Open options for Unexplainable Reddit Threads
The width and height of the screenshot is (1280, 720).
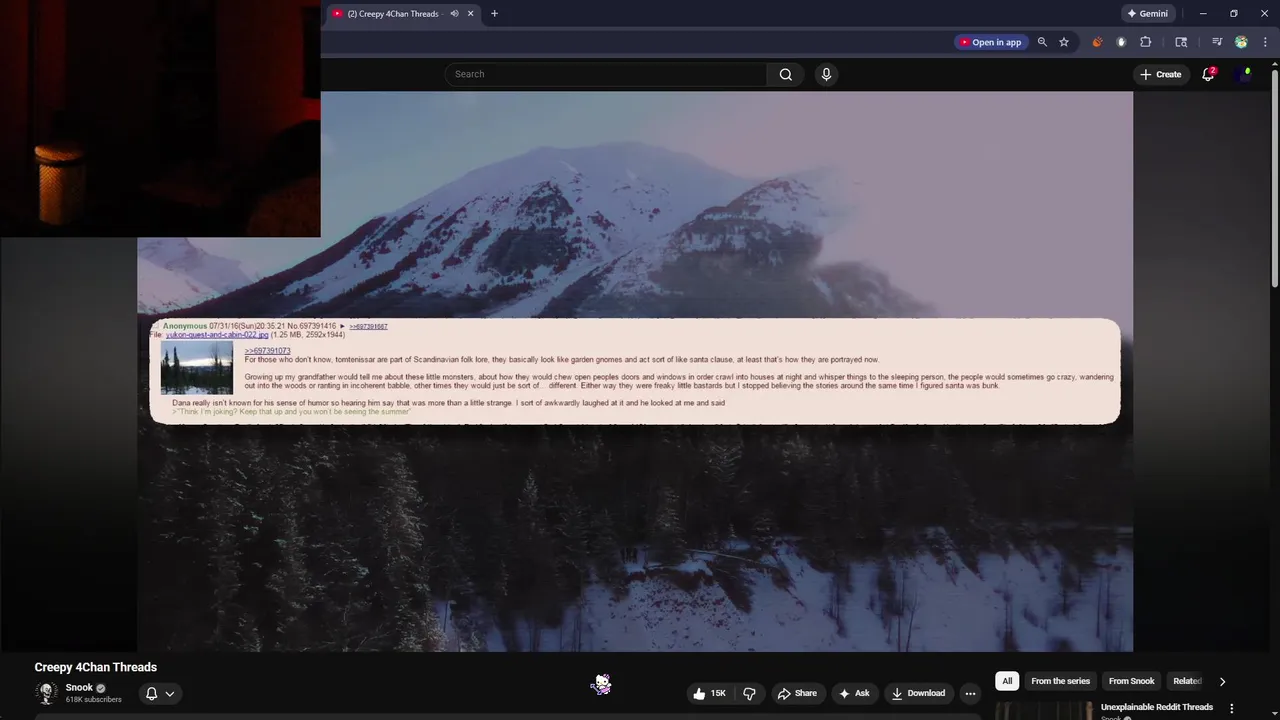point(1231,708)
